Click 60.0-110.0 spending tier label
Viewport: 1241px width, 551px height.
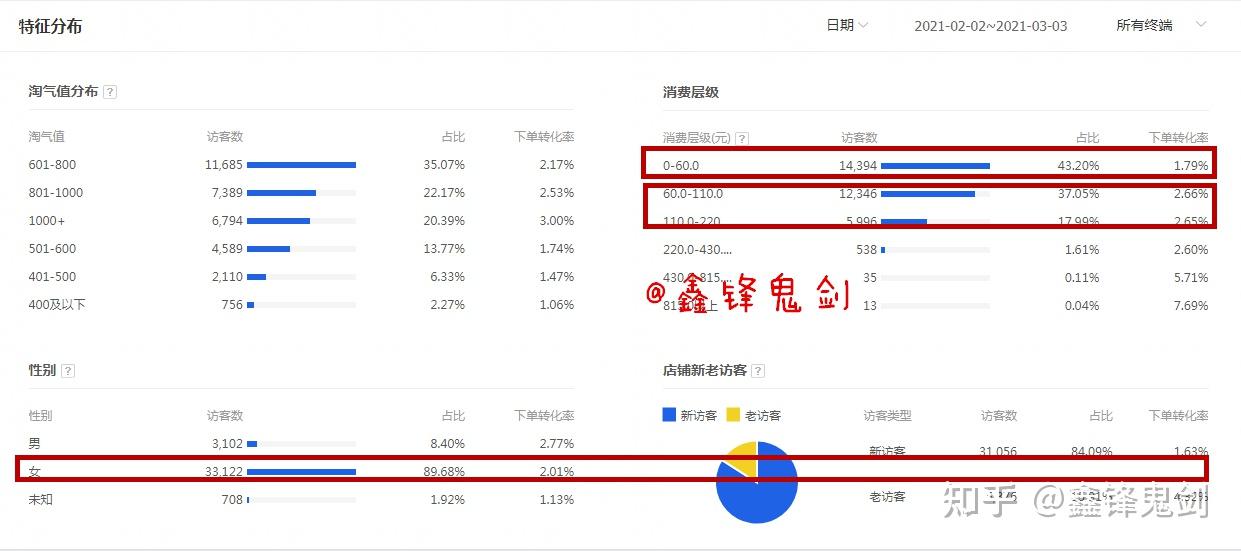click(x=693, y=194)
